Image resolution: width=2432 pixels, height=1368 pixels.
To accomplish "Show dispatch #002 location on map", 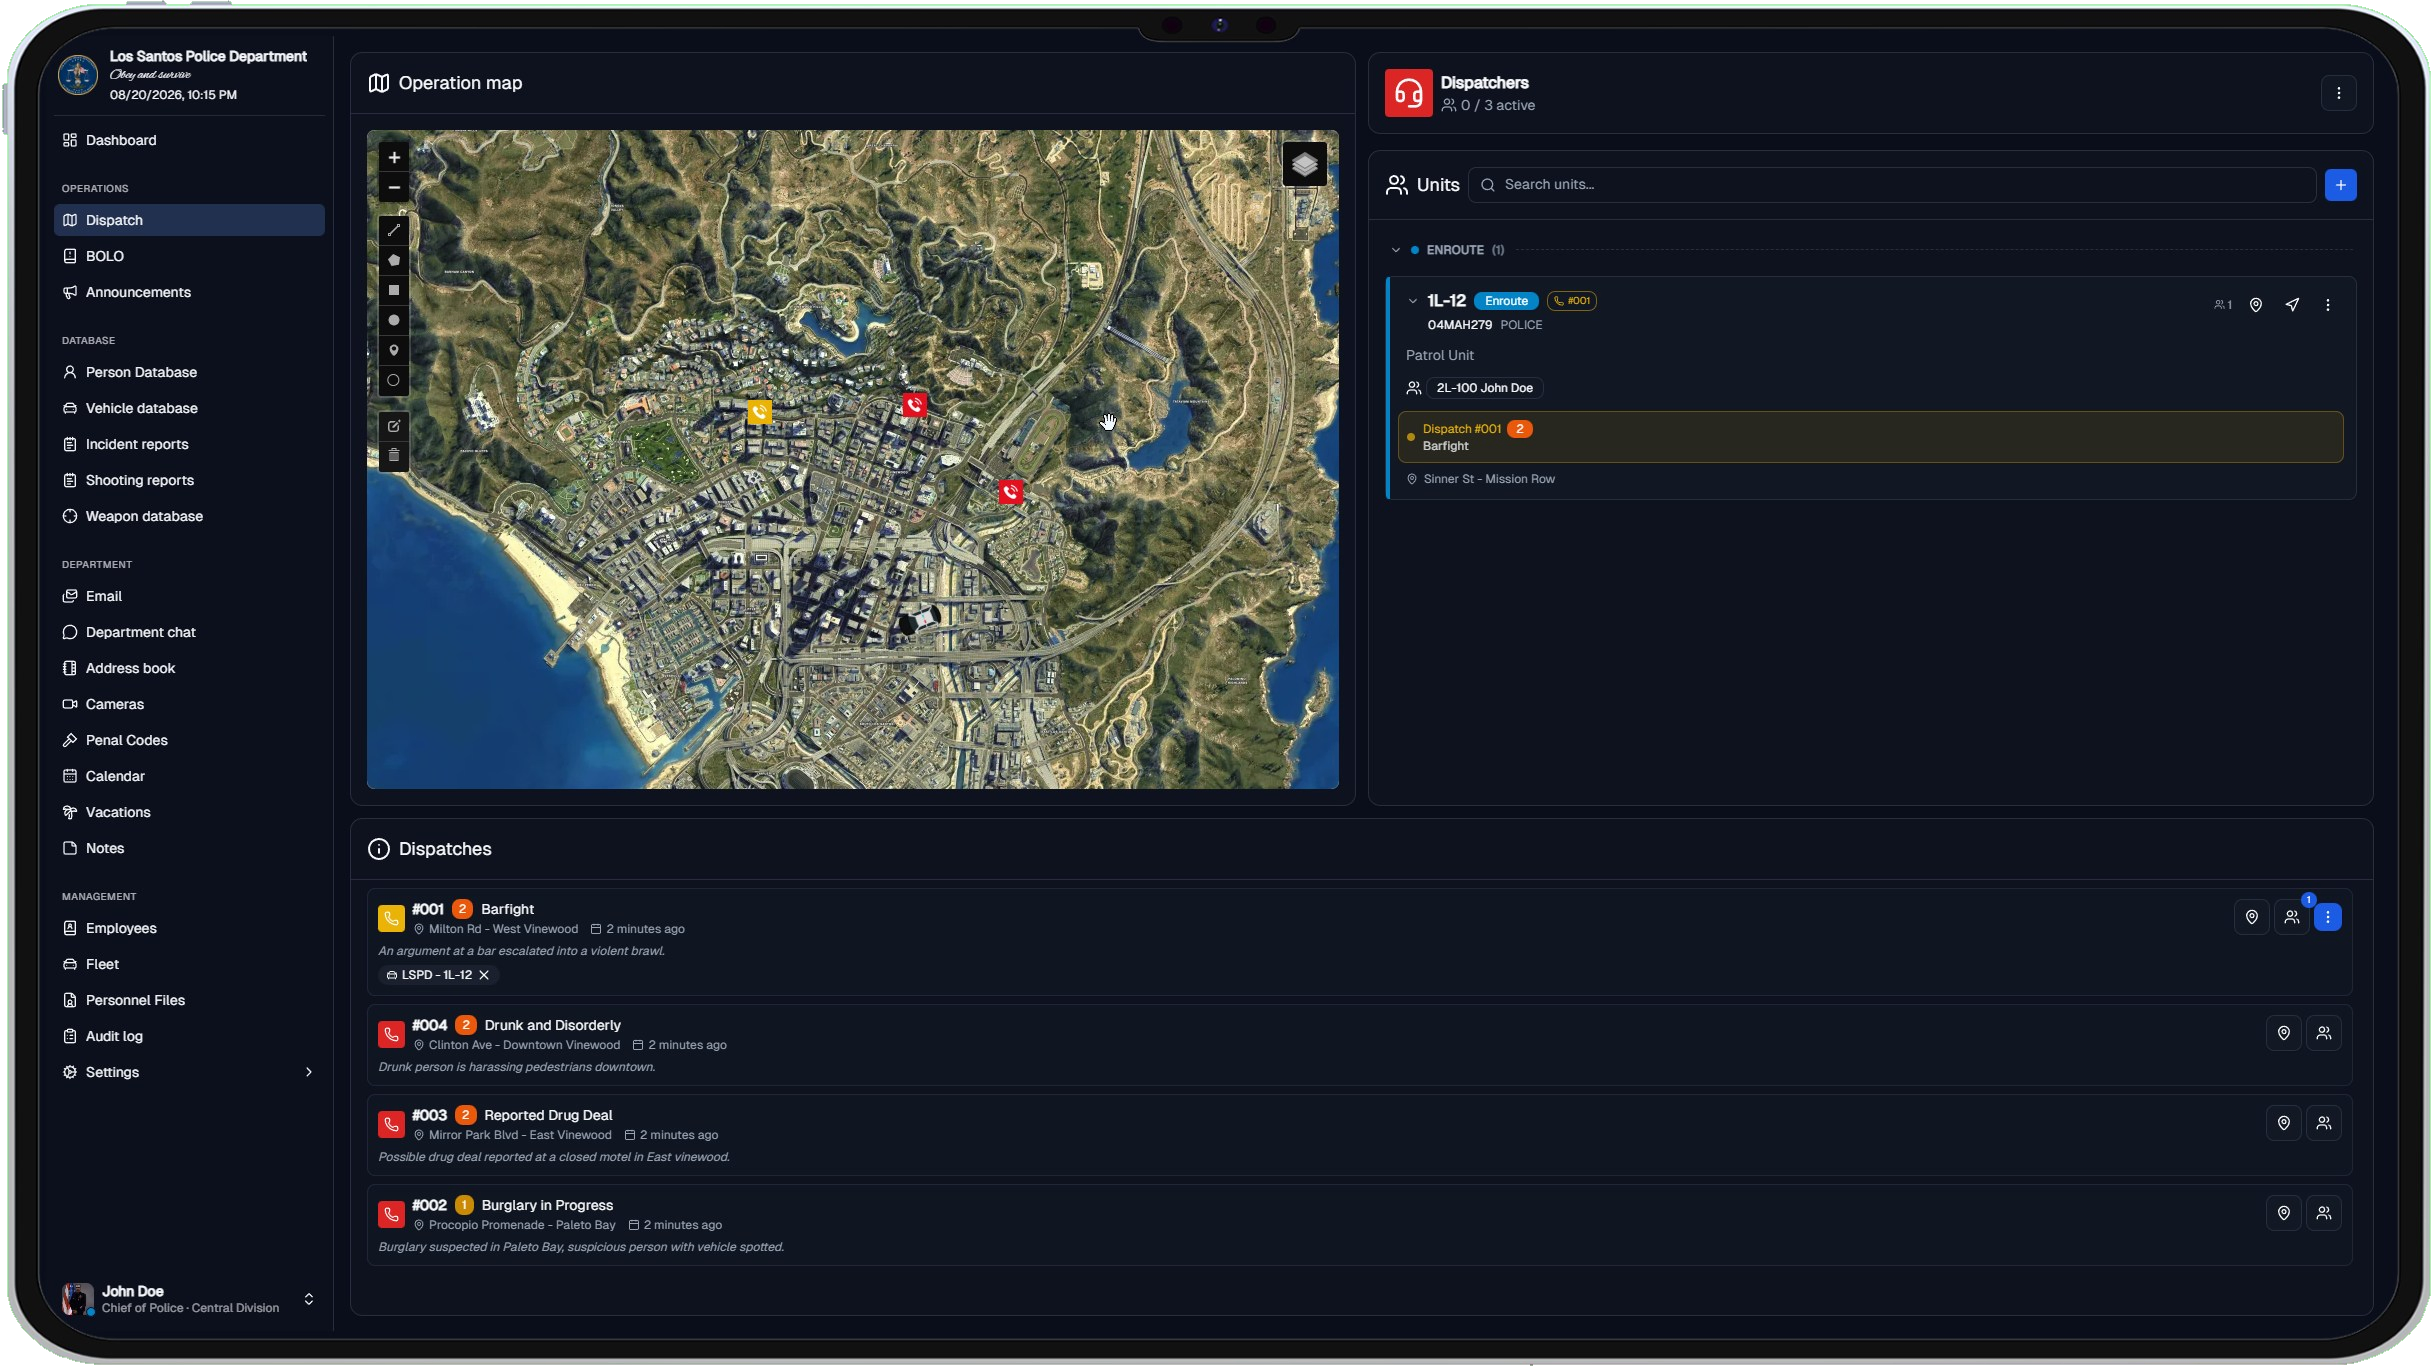I will point(2283,1213).
